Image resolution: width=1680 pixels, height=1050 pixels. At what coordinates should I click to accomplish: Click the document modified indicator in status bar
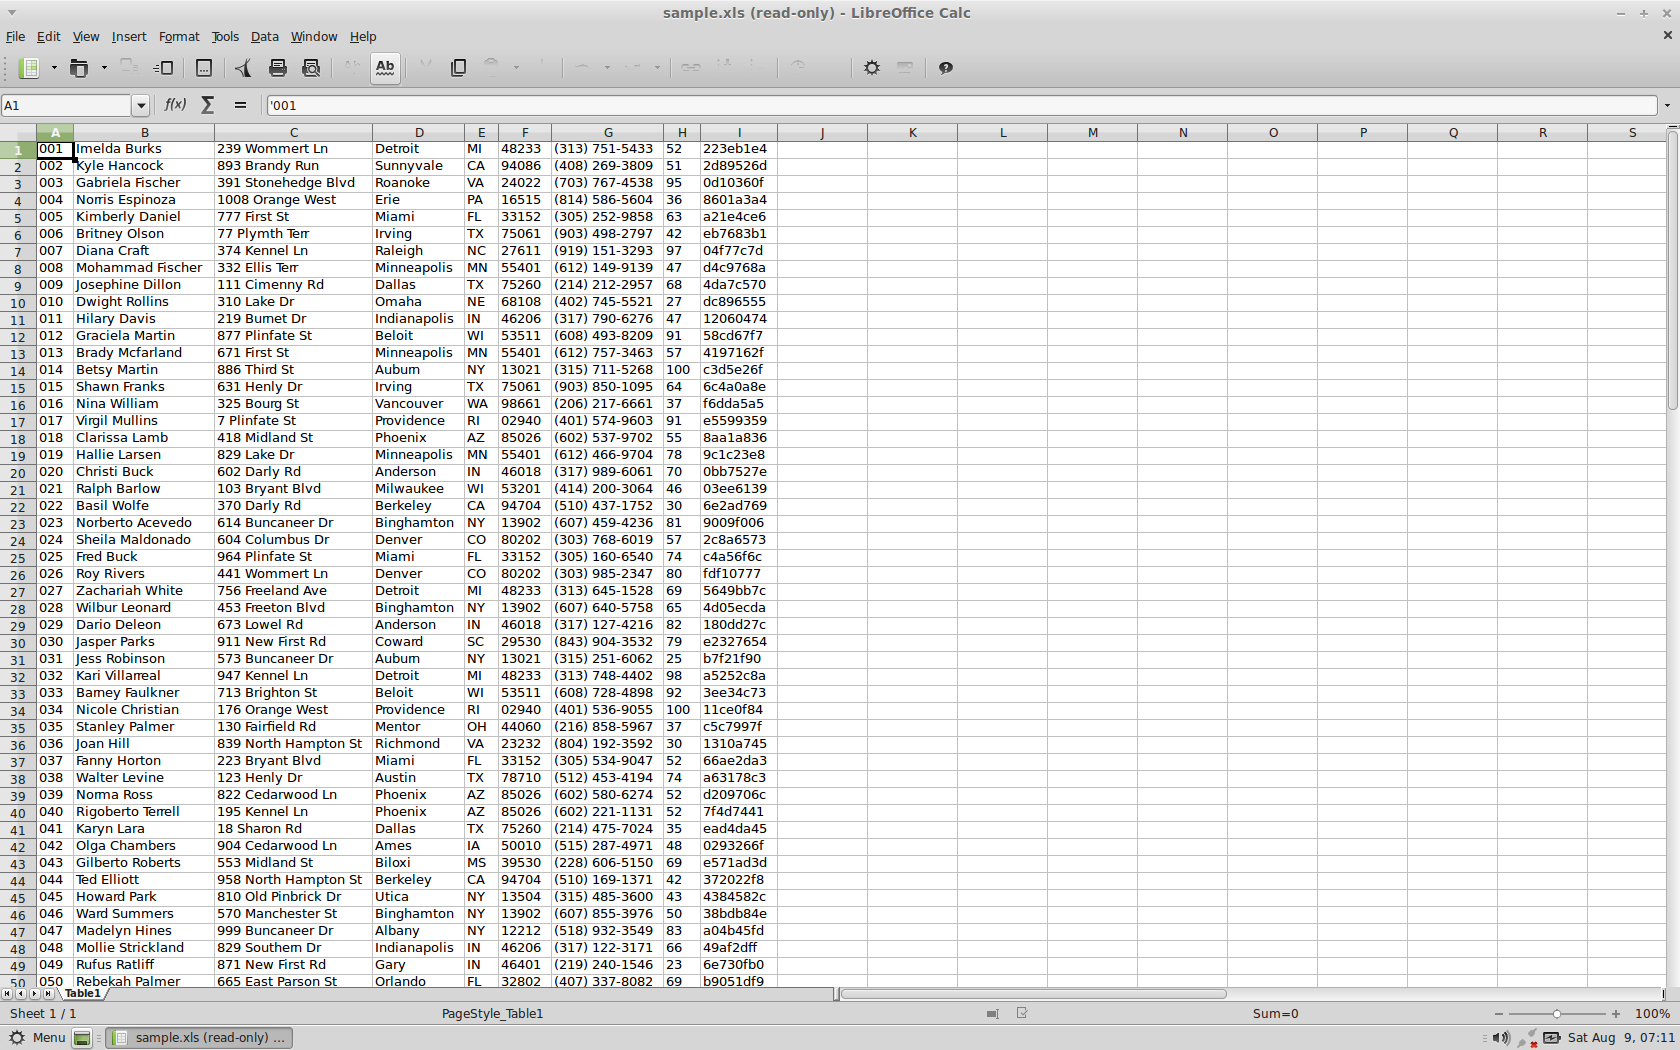point(1022,1014)
